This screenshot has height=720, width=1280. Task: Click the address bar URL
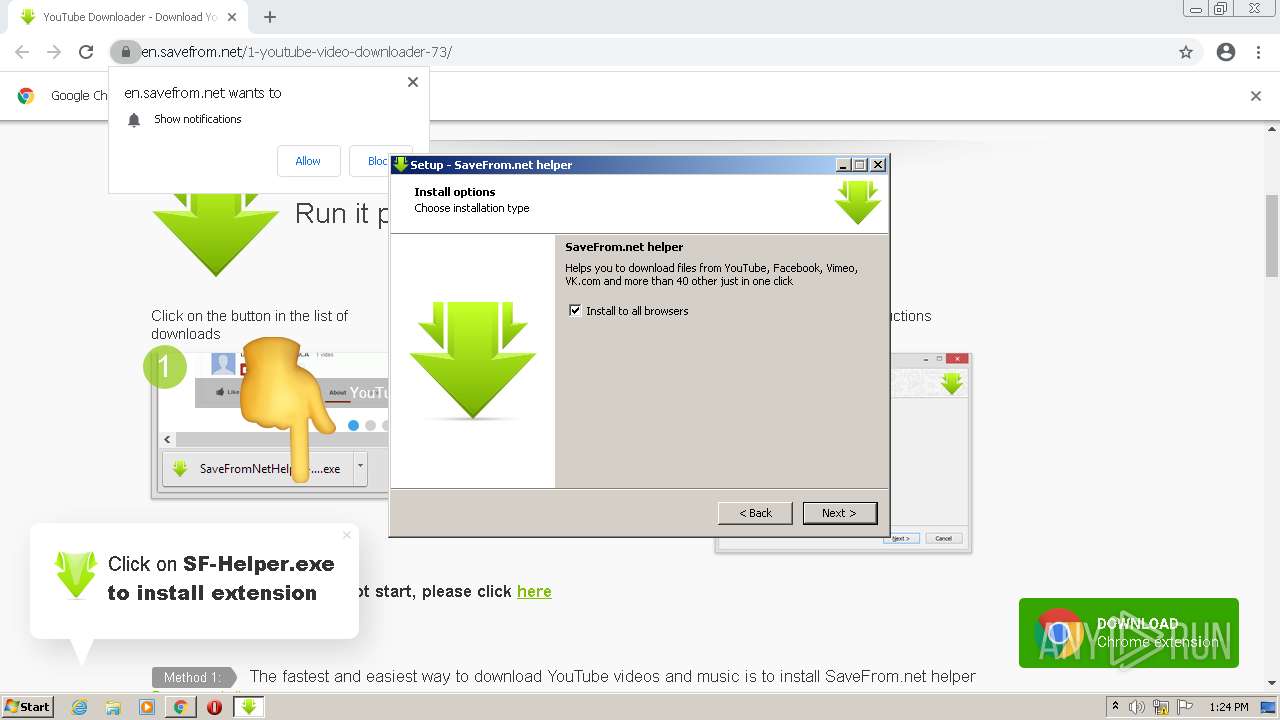click(296, 52)
